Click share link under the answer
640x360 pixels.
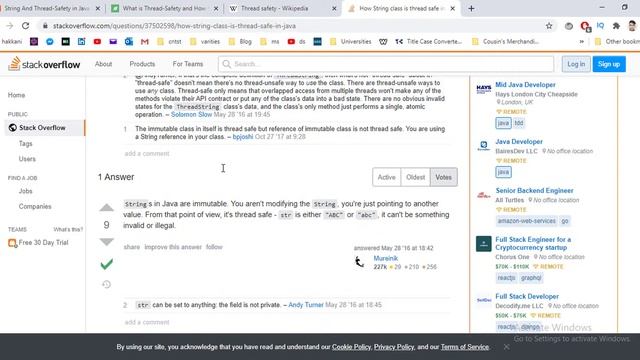click(132, 247)
